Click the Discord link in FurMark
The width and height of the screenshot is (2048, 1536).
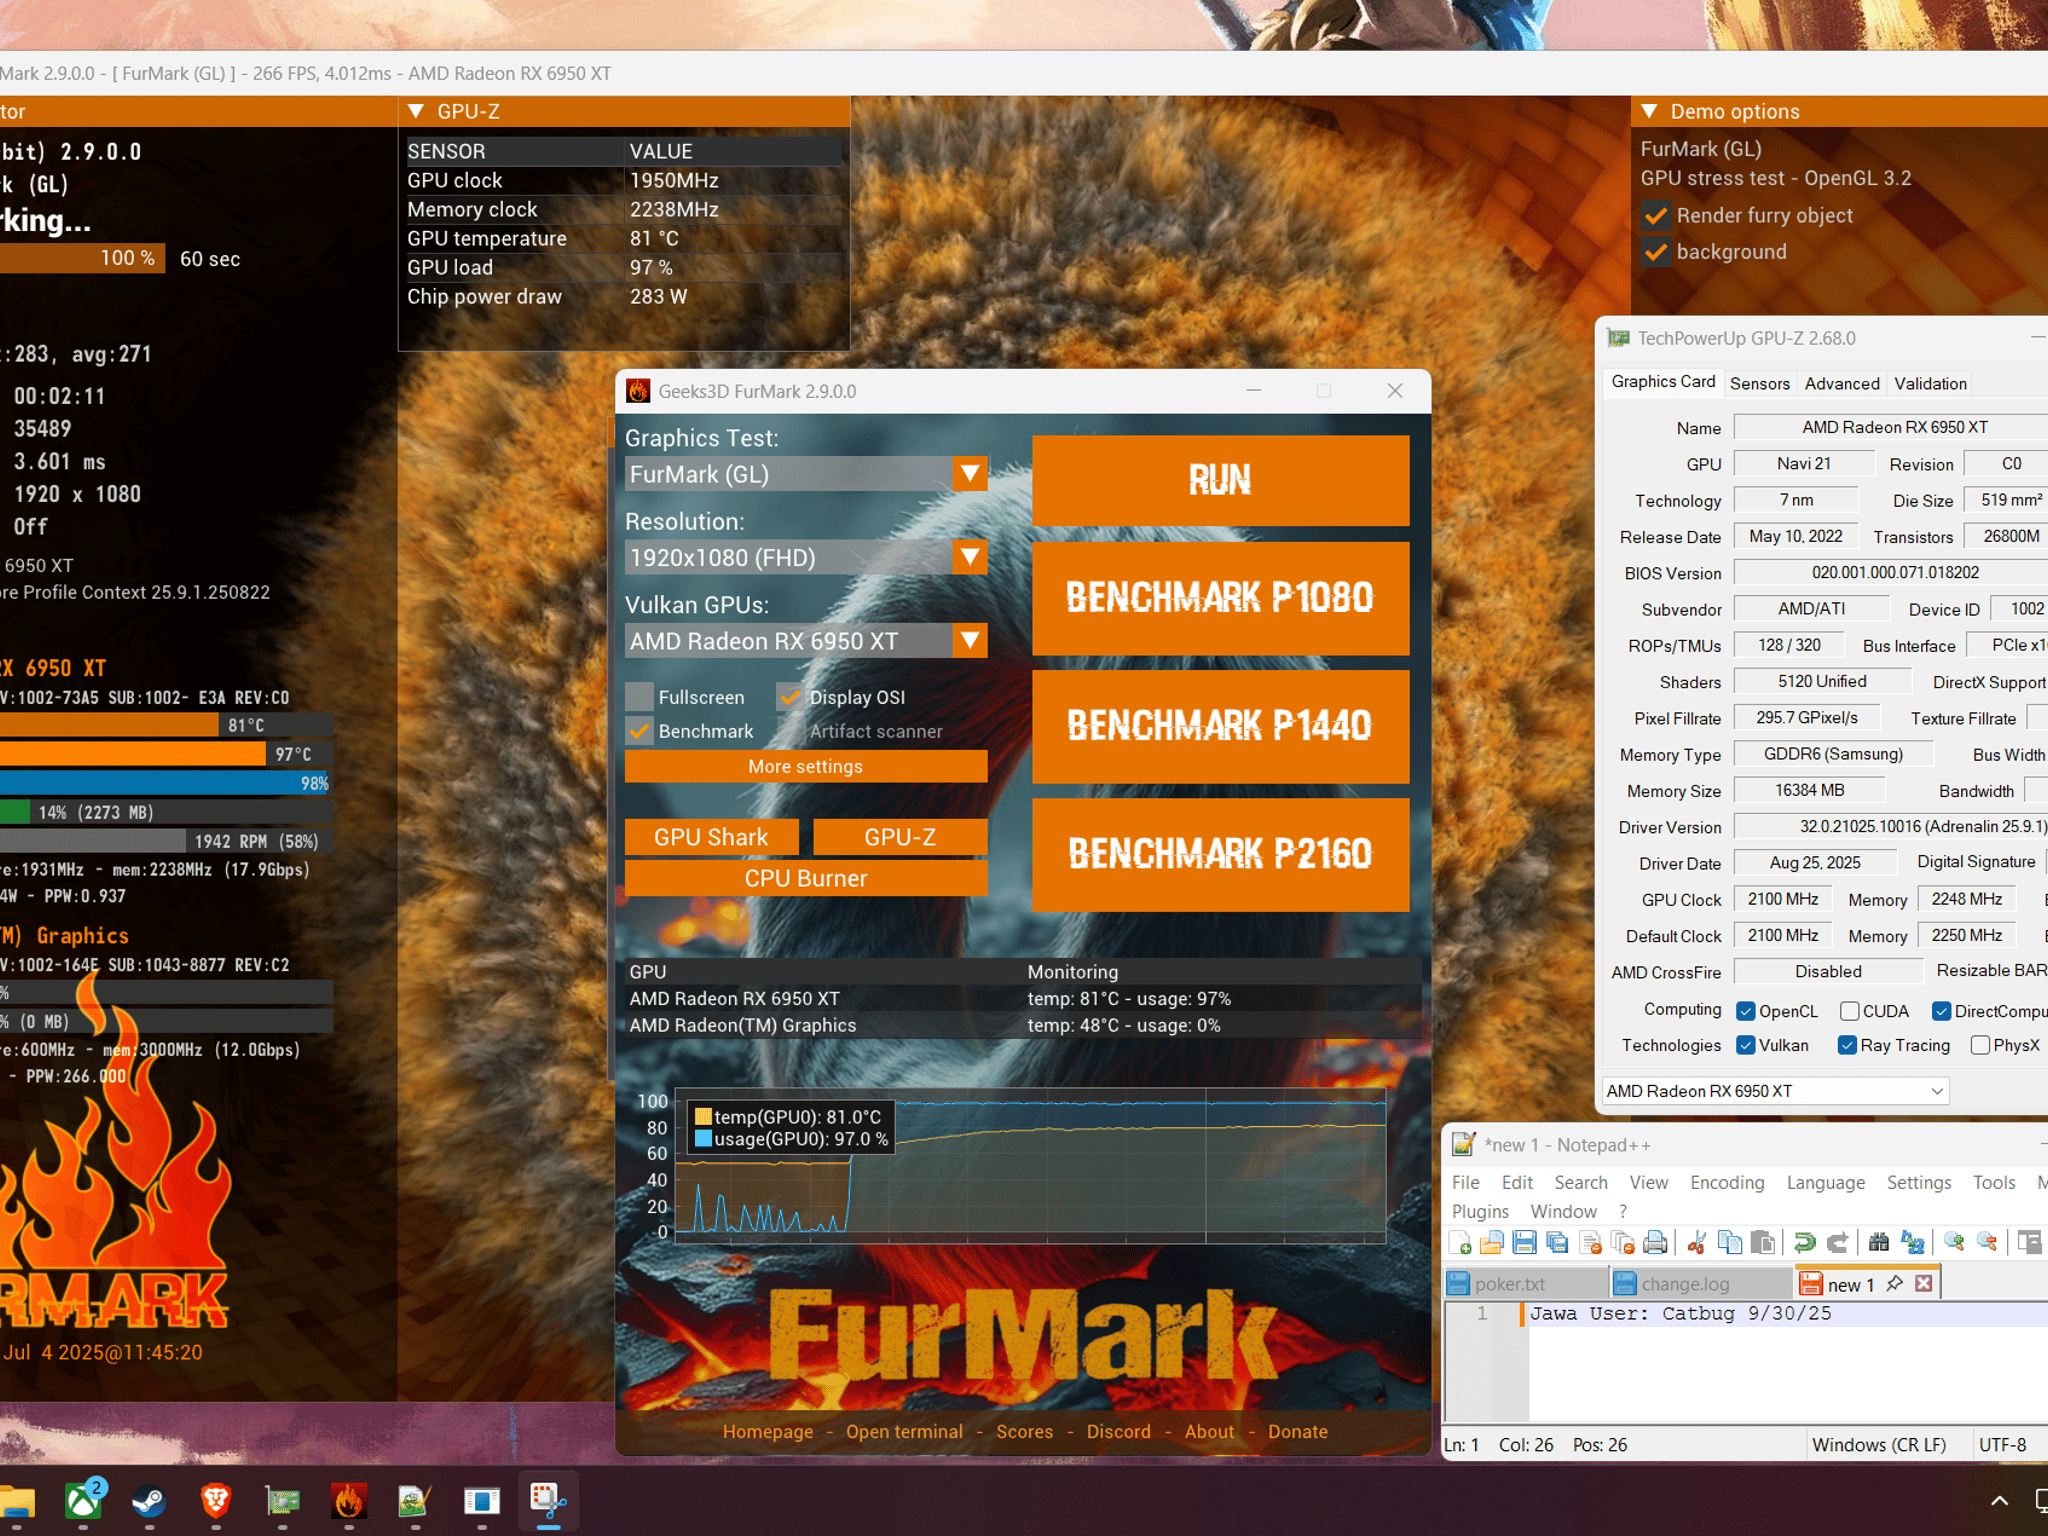pos(1119,1432)
